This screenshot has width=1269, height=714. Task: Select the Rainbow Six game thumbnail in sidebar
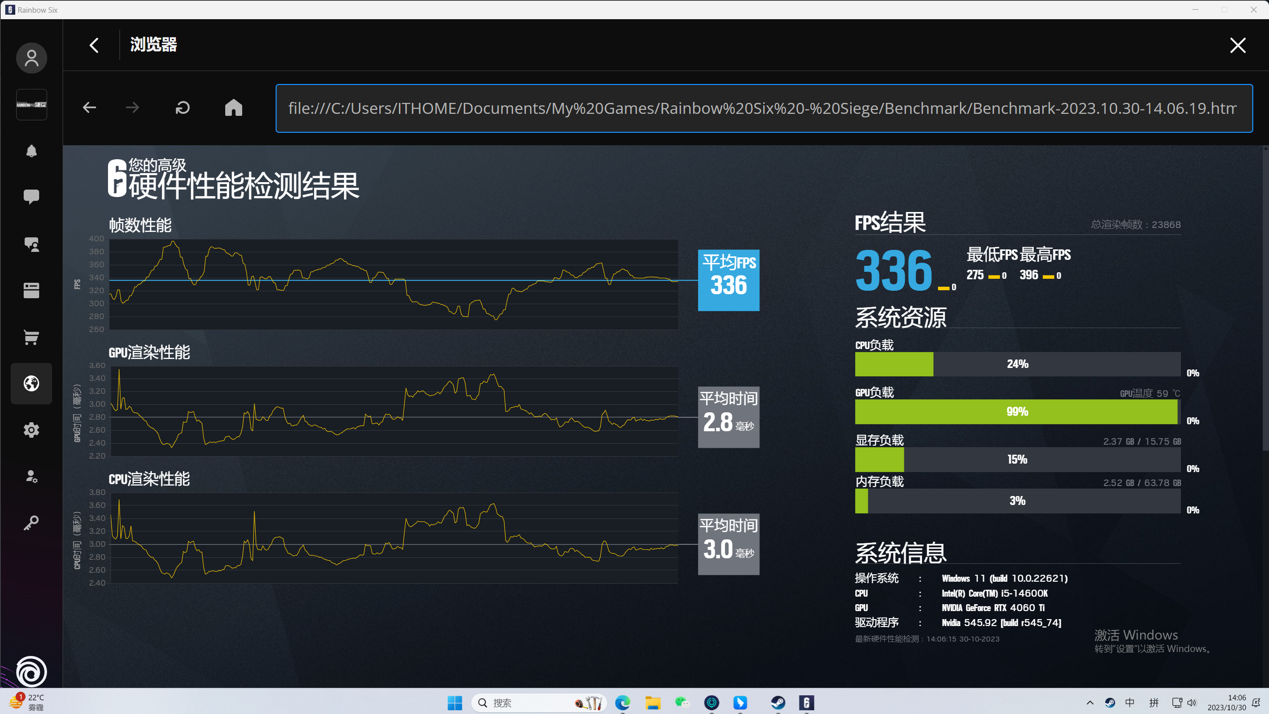(x=31, y=104)
